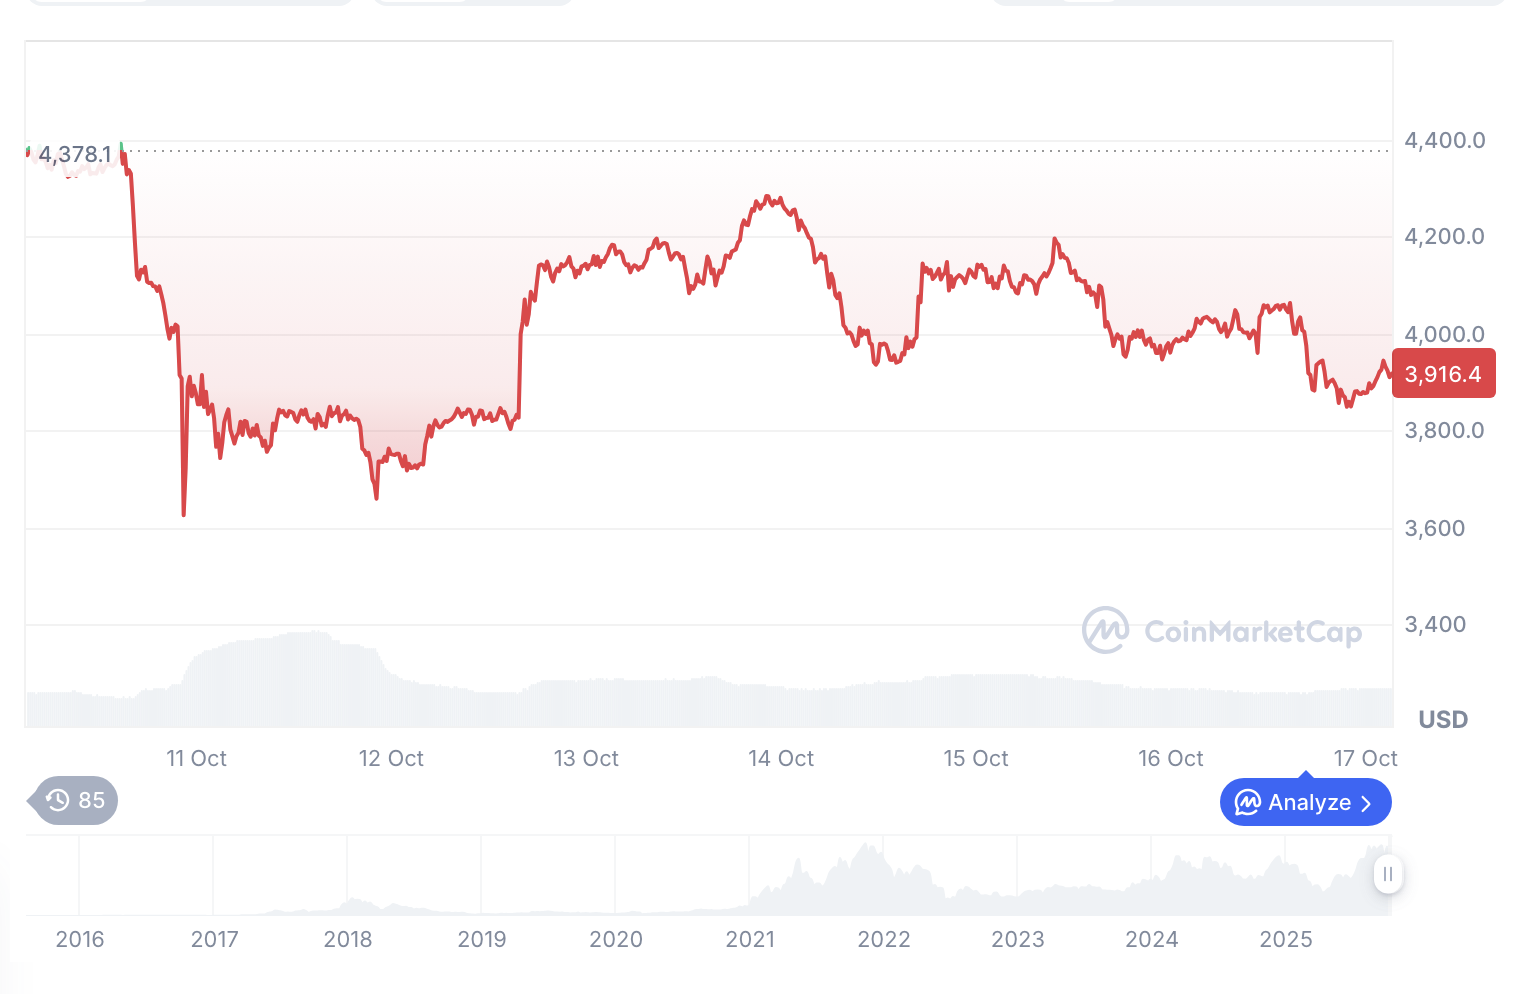Click the CoinMarketCap watermark logo icon
The image size is (1526, 994).
tap(1105, 630)
